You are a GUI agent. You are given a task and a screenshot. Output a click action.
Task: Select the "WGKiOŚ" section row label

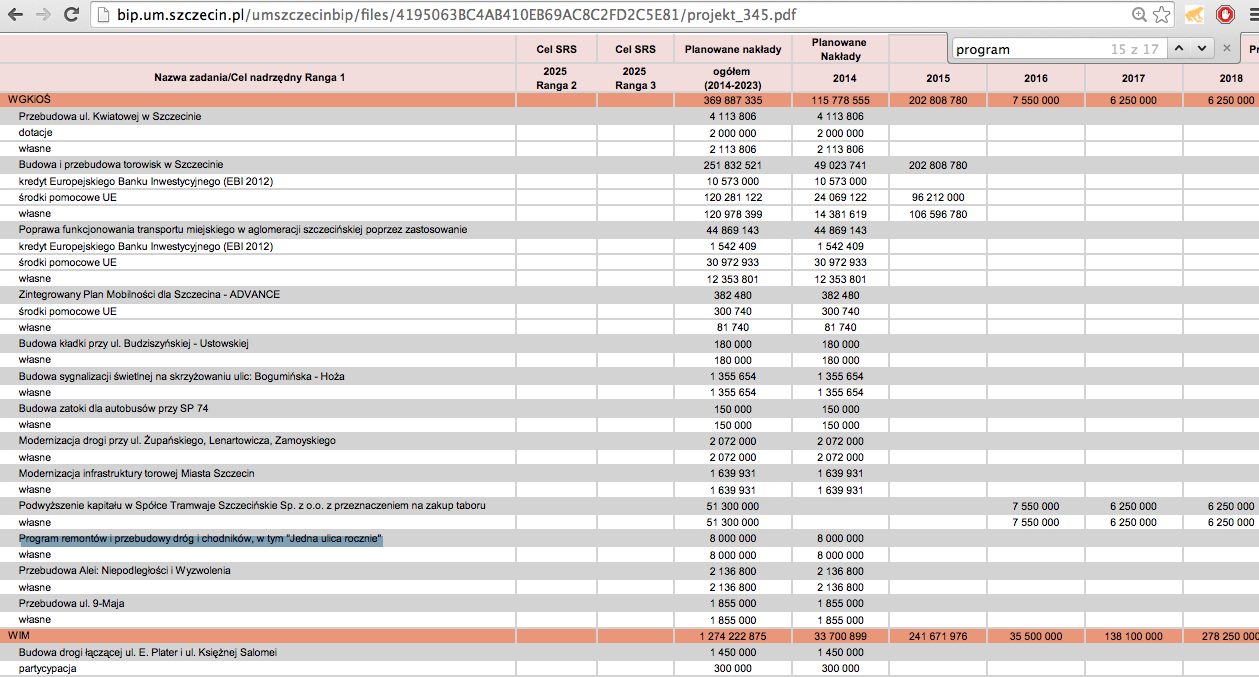coord(29,100)
